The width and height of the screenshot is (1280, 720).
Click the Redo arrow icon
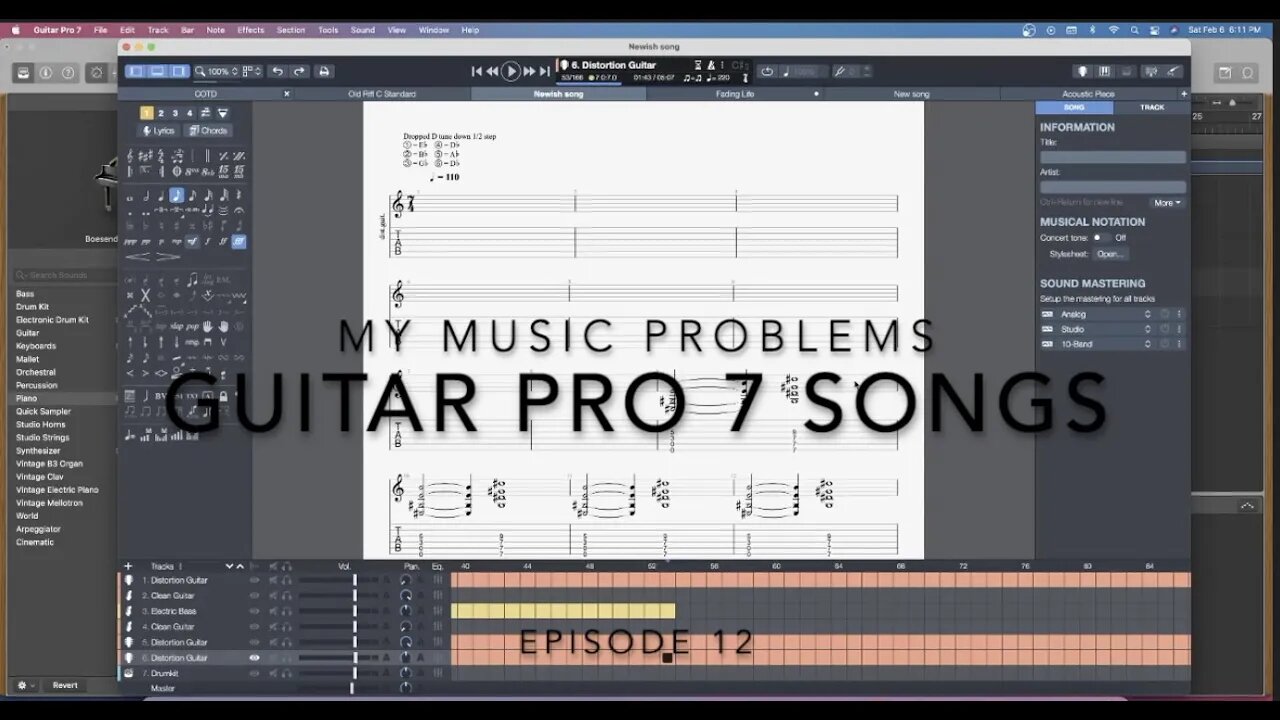(x=299, y=71)
